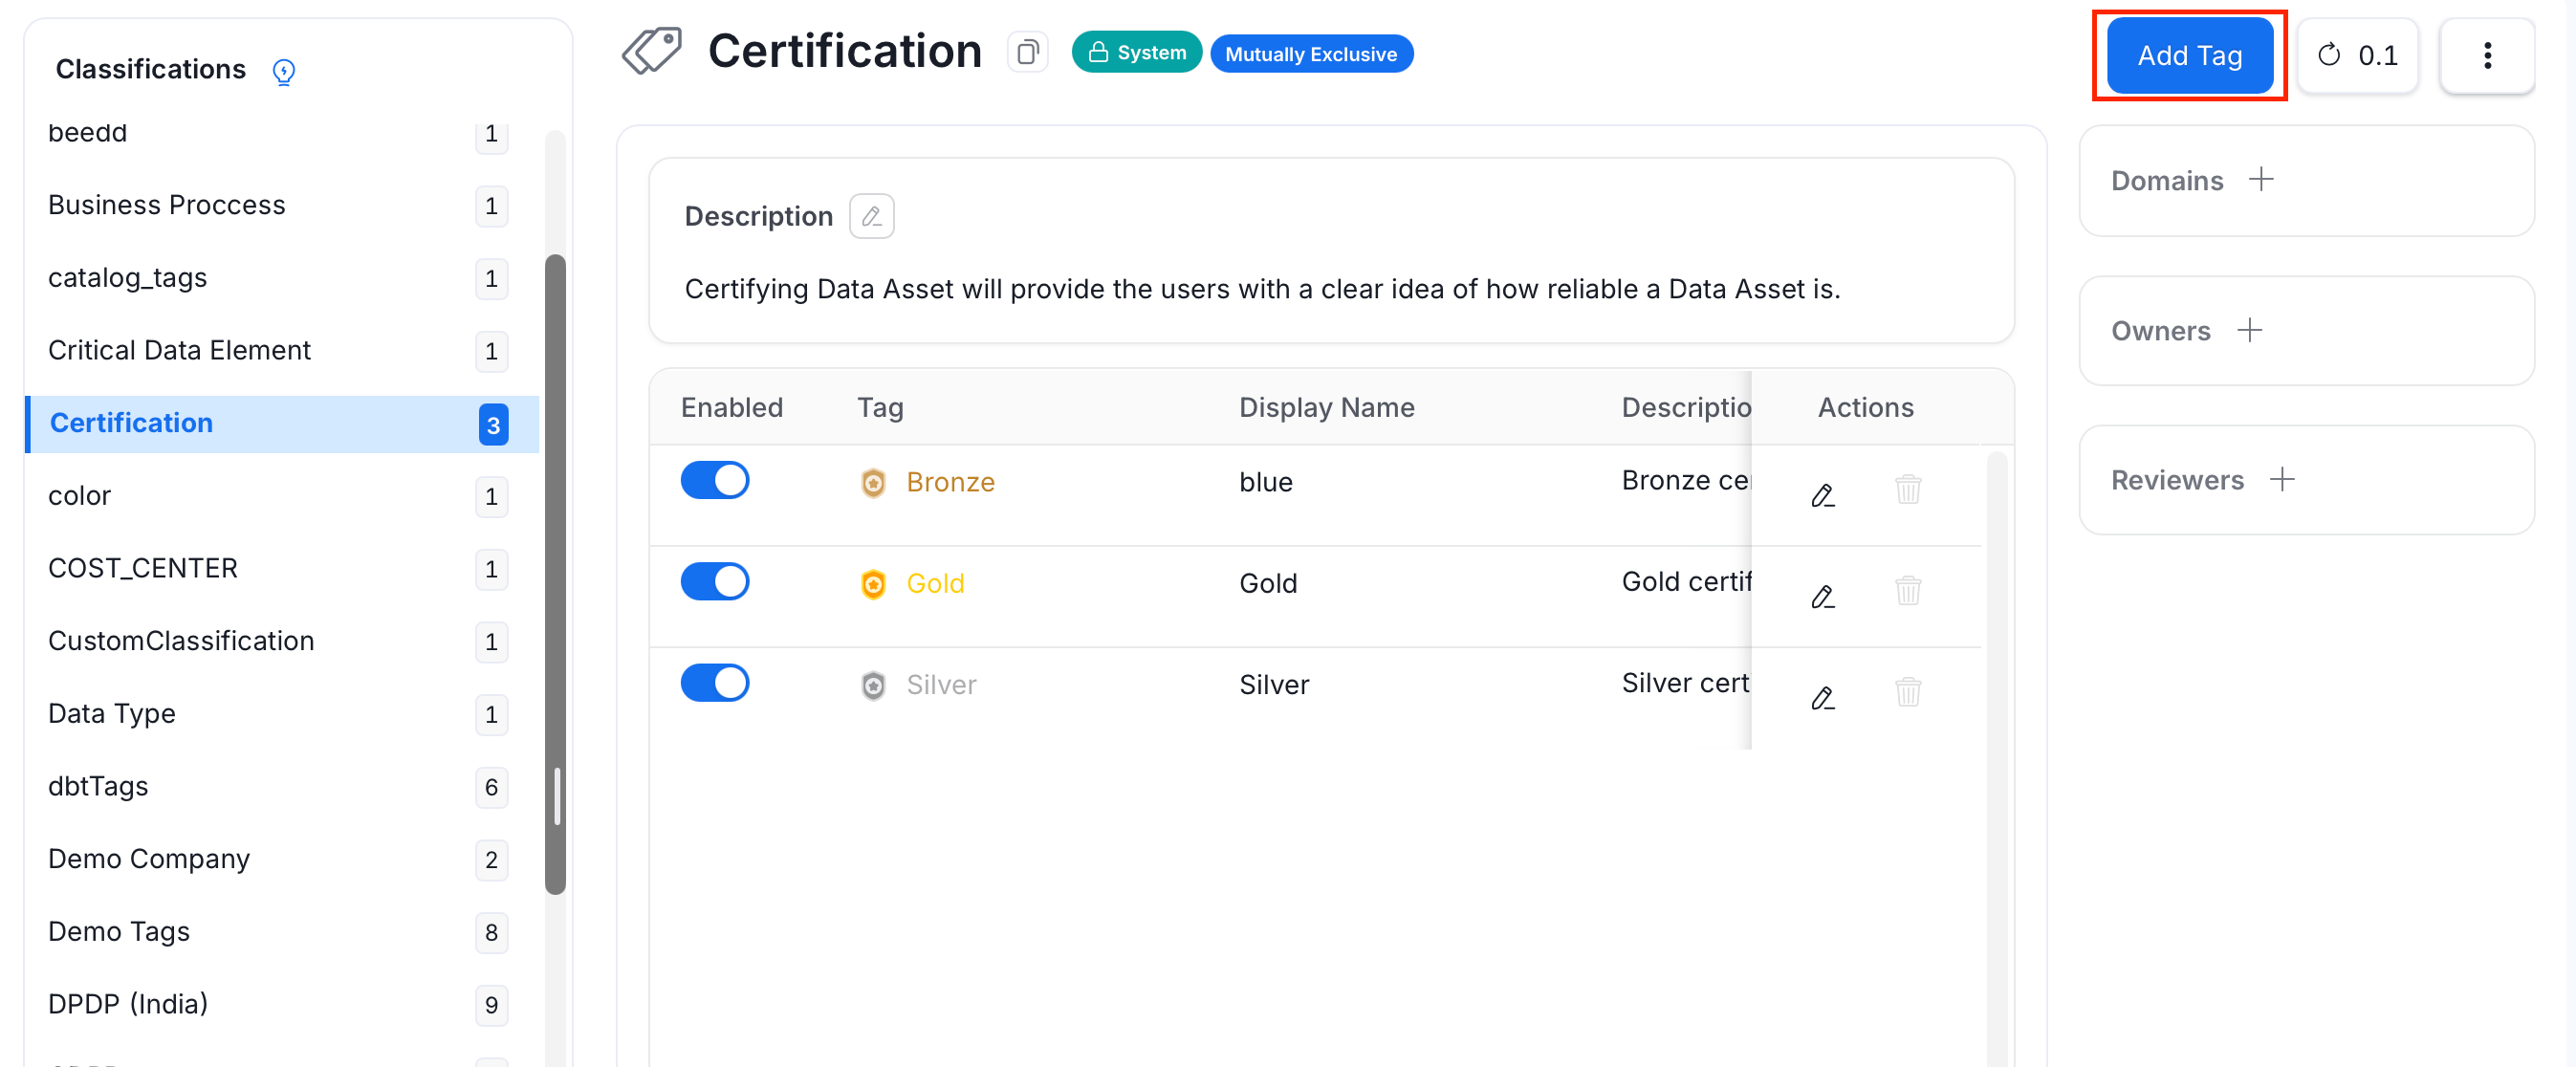Edit the Bronze tag
The image size is (2576, 1067).
1822,495
